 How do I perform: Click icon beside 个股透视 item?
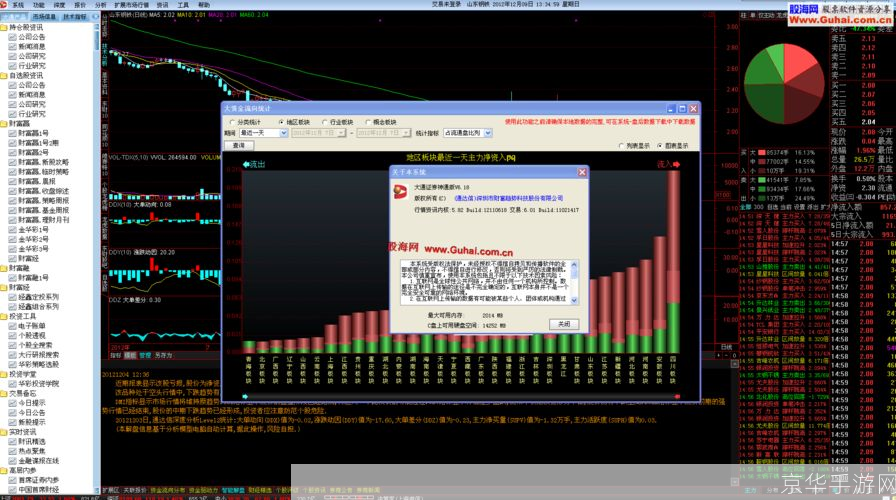click(x=13, y=335)
